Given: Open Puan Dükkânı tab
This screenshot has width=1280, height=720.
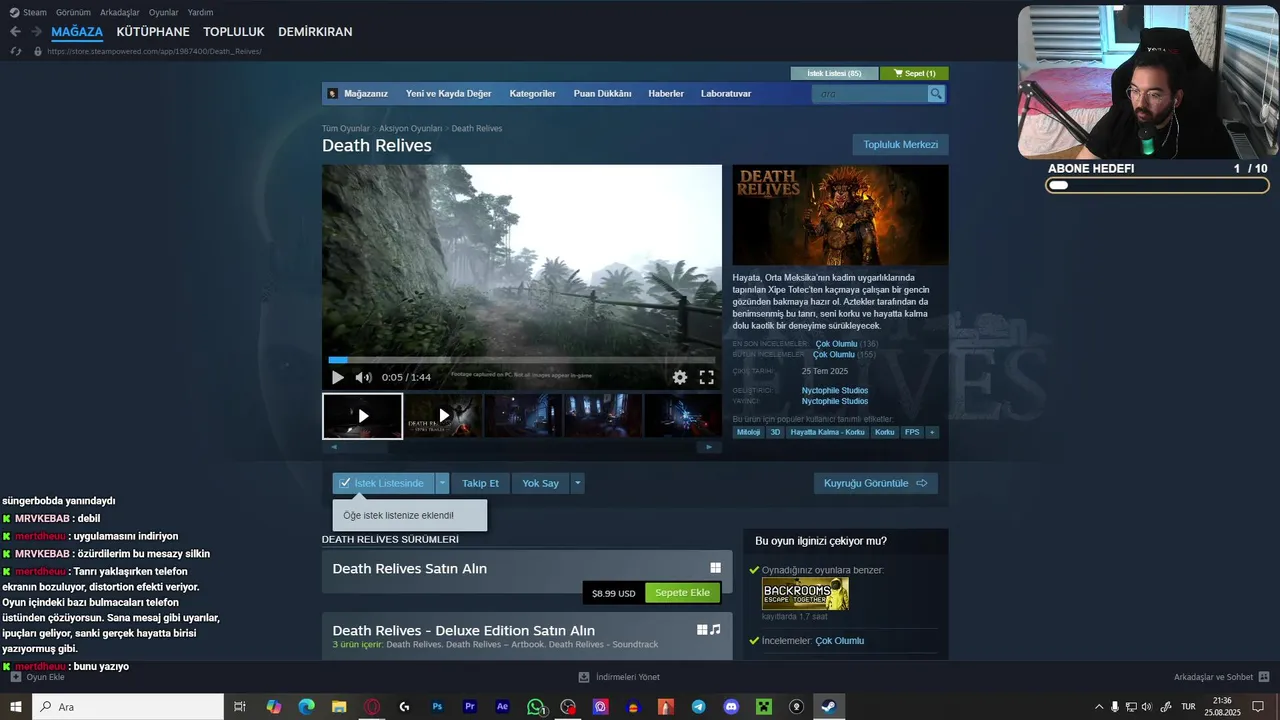Looking at the screenshot, I should click(602, 94).
